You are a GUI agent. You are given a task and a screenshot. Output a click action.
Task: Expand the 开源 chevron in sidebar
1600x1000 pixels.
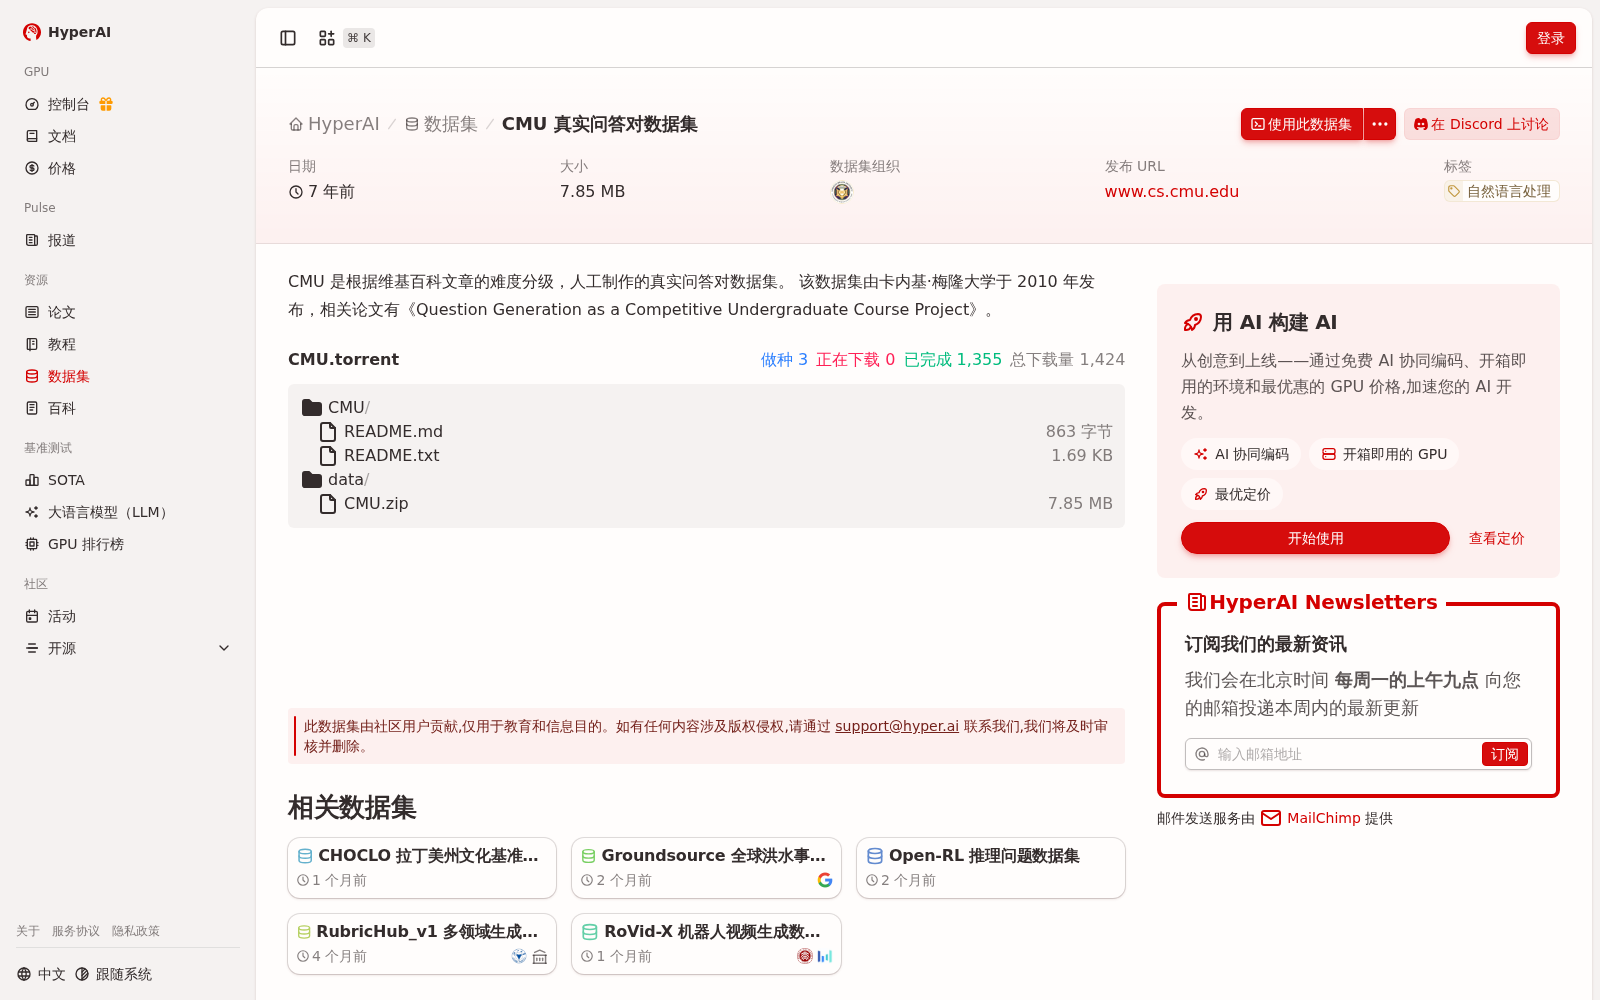[224, 648]
